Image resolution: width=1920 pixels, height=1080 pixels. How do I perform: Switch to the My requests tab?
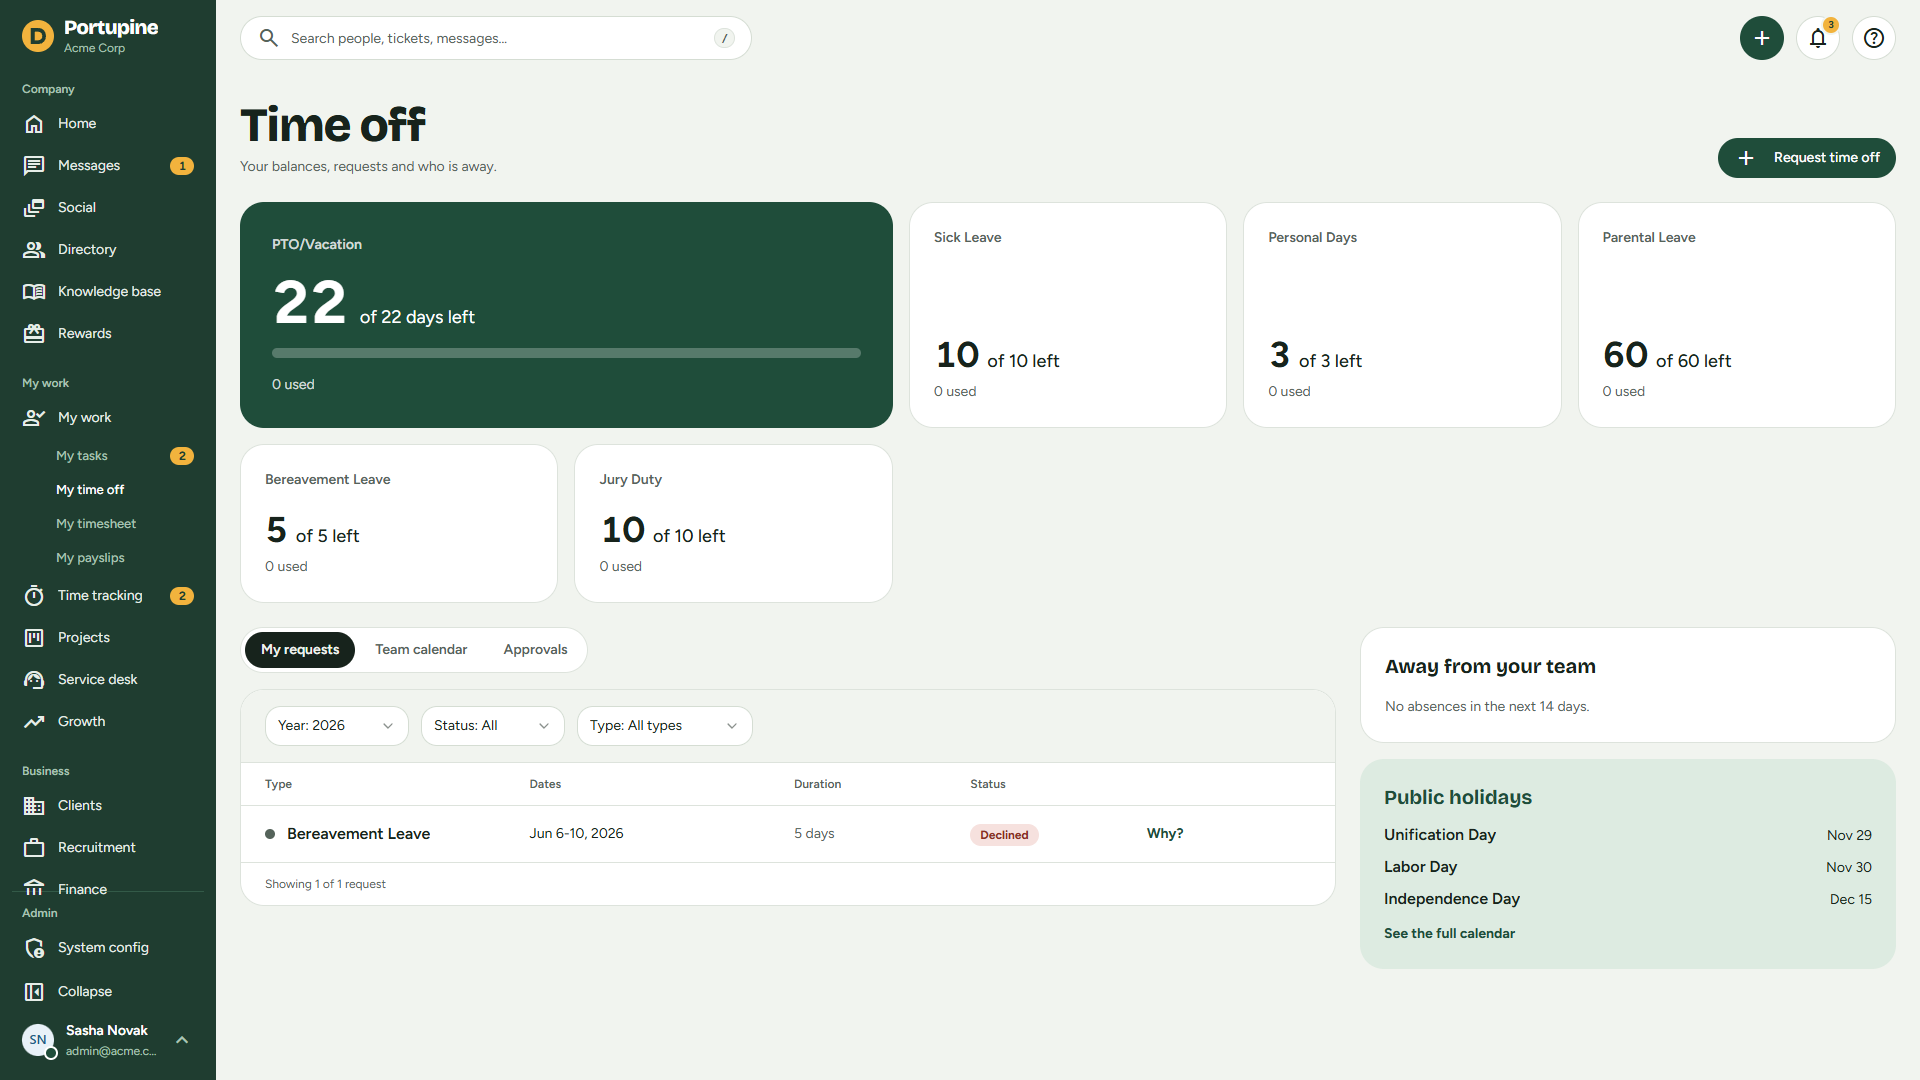300,650
